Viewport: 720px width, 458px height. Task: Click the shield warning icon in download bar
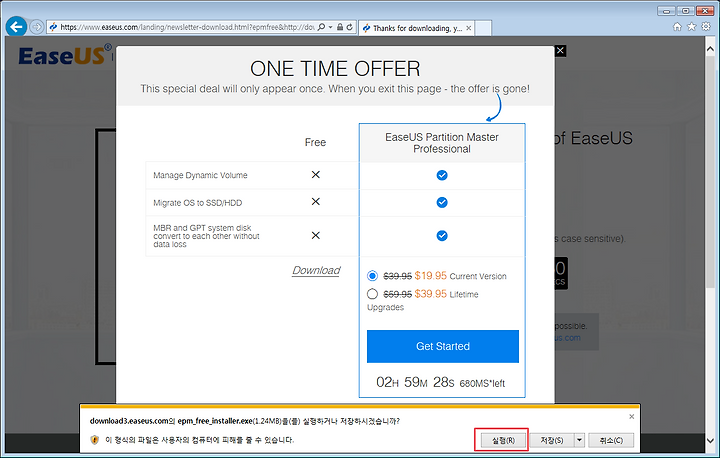95,440
